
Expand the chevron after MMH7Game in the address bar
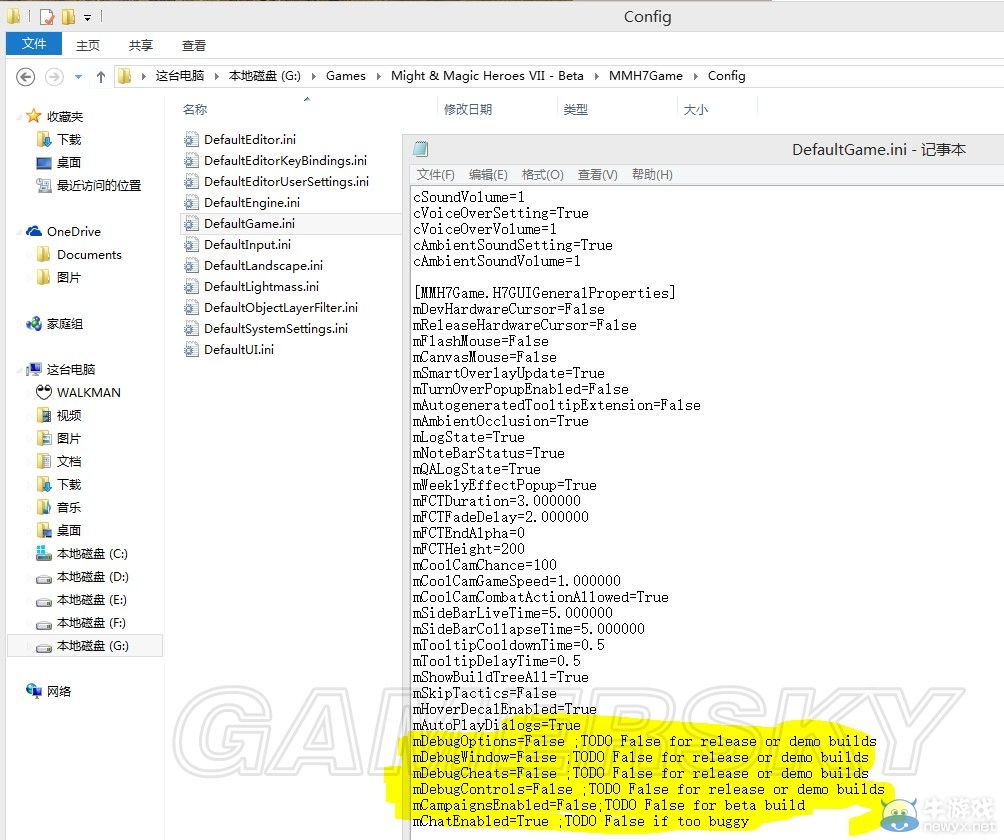[x=695, y=76]
